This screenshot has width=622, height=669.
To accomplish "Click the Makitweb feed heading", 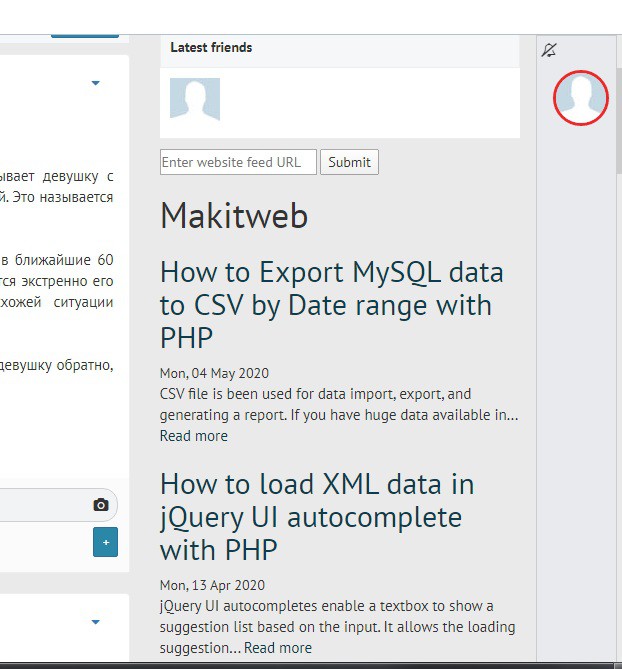I will 234,216.
